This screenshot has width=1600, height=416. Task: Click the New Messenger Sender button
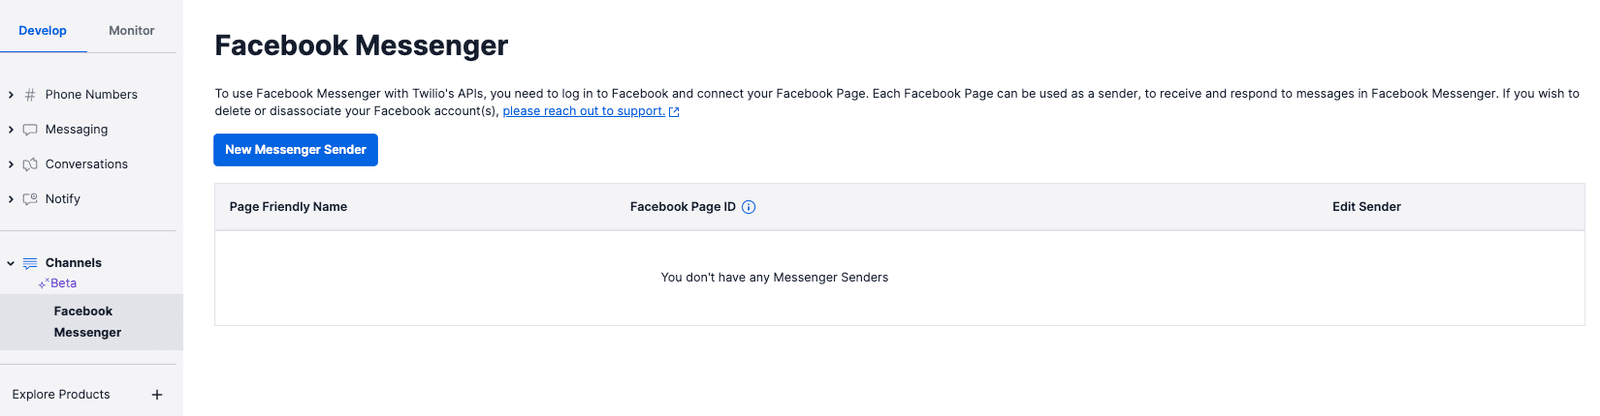click(295, 150)
